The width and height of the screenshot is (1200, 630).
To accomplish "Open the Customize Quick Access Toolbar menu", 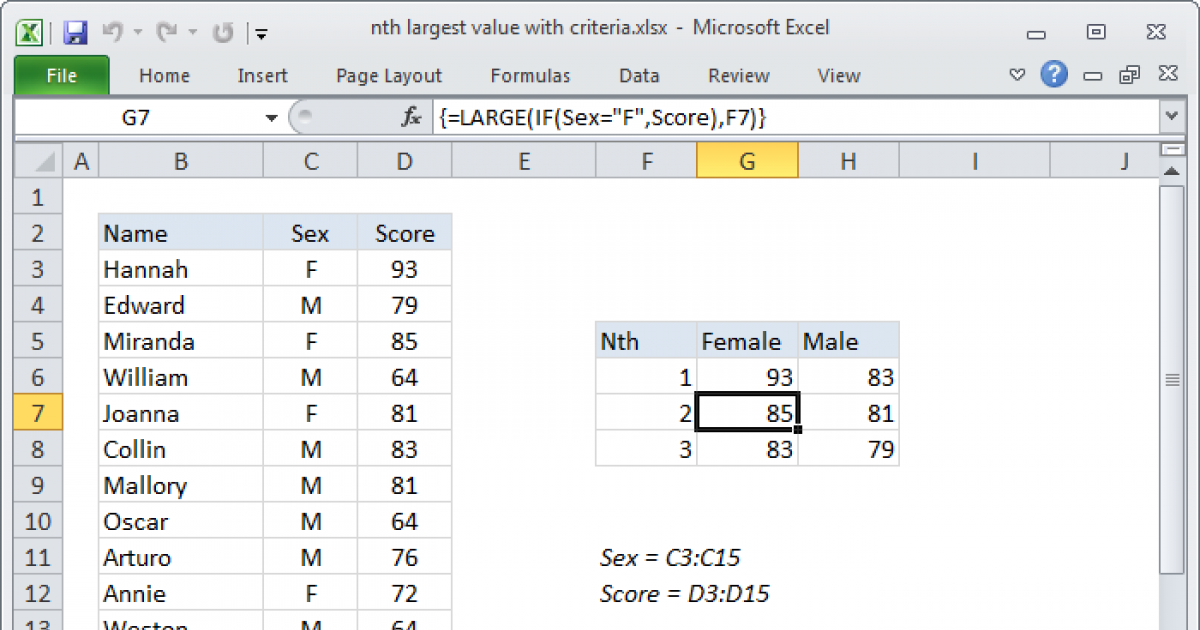I will pyautogui.click(x=261, y=34).
